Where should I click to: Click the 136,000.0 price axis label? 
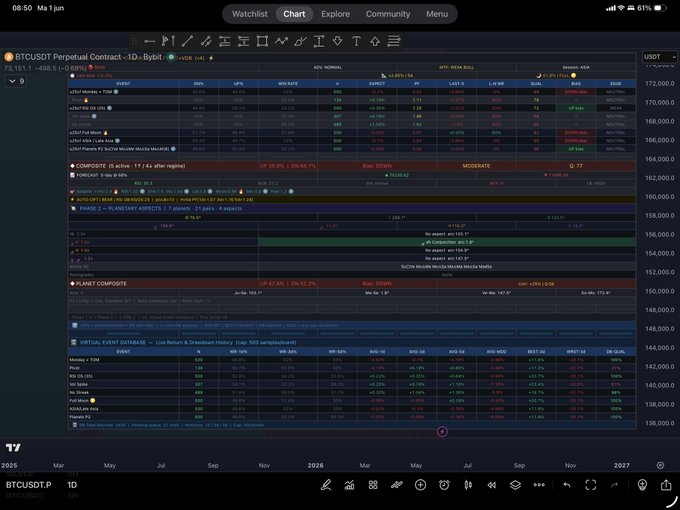coord(660,423)
